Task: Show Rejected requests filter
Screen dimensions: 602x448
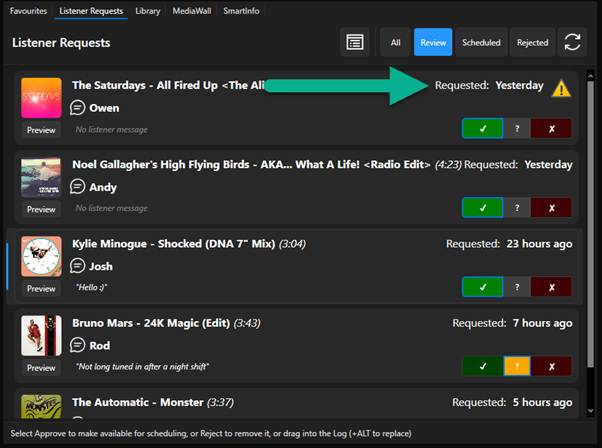Action: [x=533, y=42]
